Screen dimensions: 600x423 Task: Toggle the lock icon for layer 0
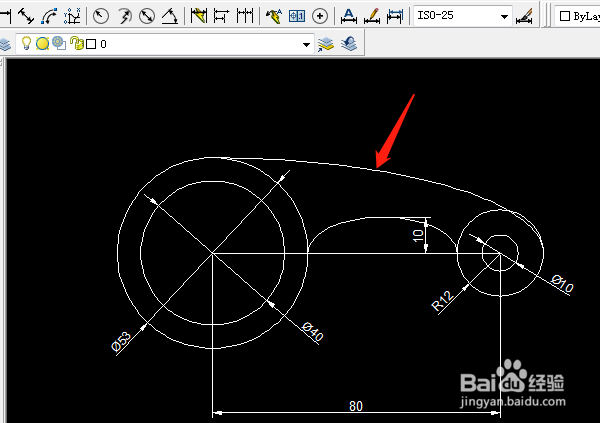click(77, 44)
